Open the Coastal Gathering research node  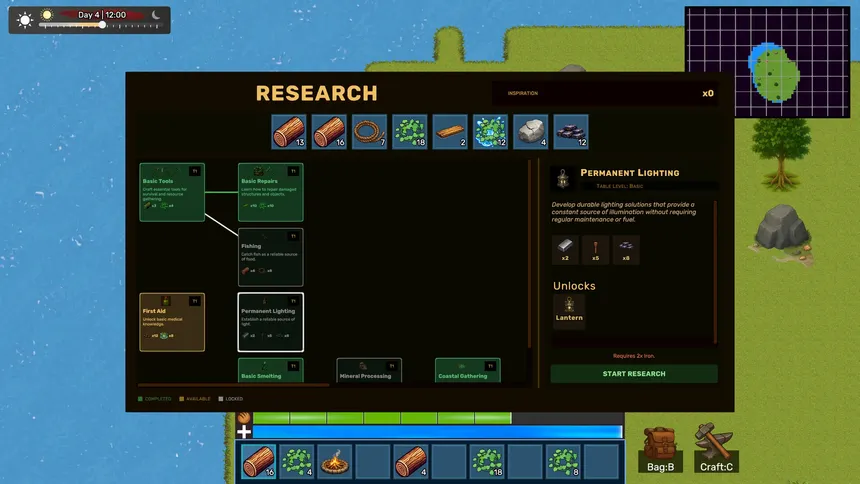point(468,370)
